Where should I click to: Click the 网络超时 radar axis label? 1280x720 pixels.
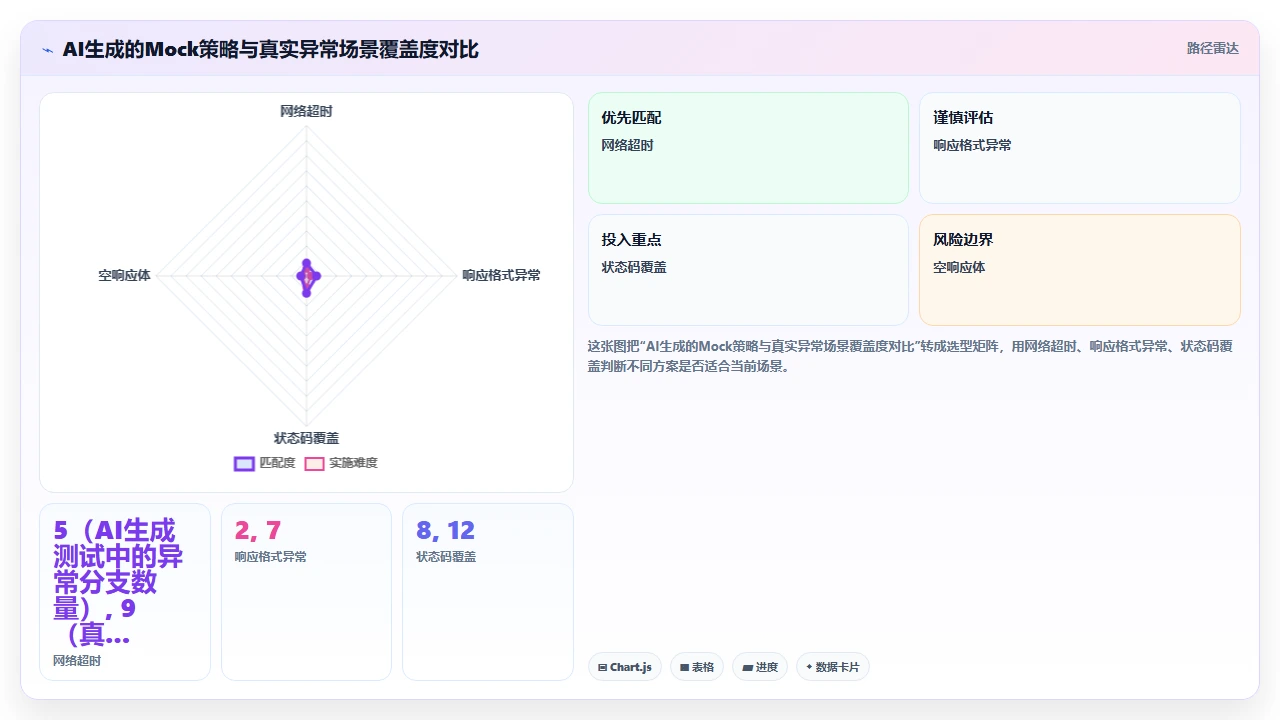coord(306,111)
